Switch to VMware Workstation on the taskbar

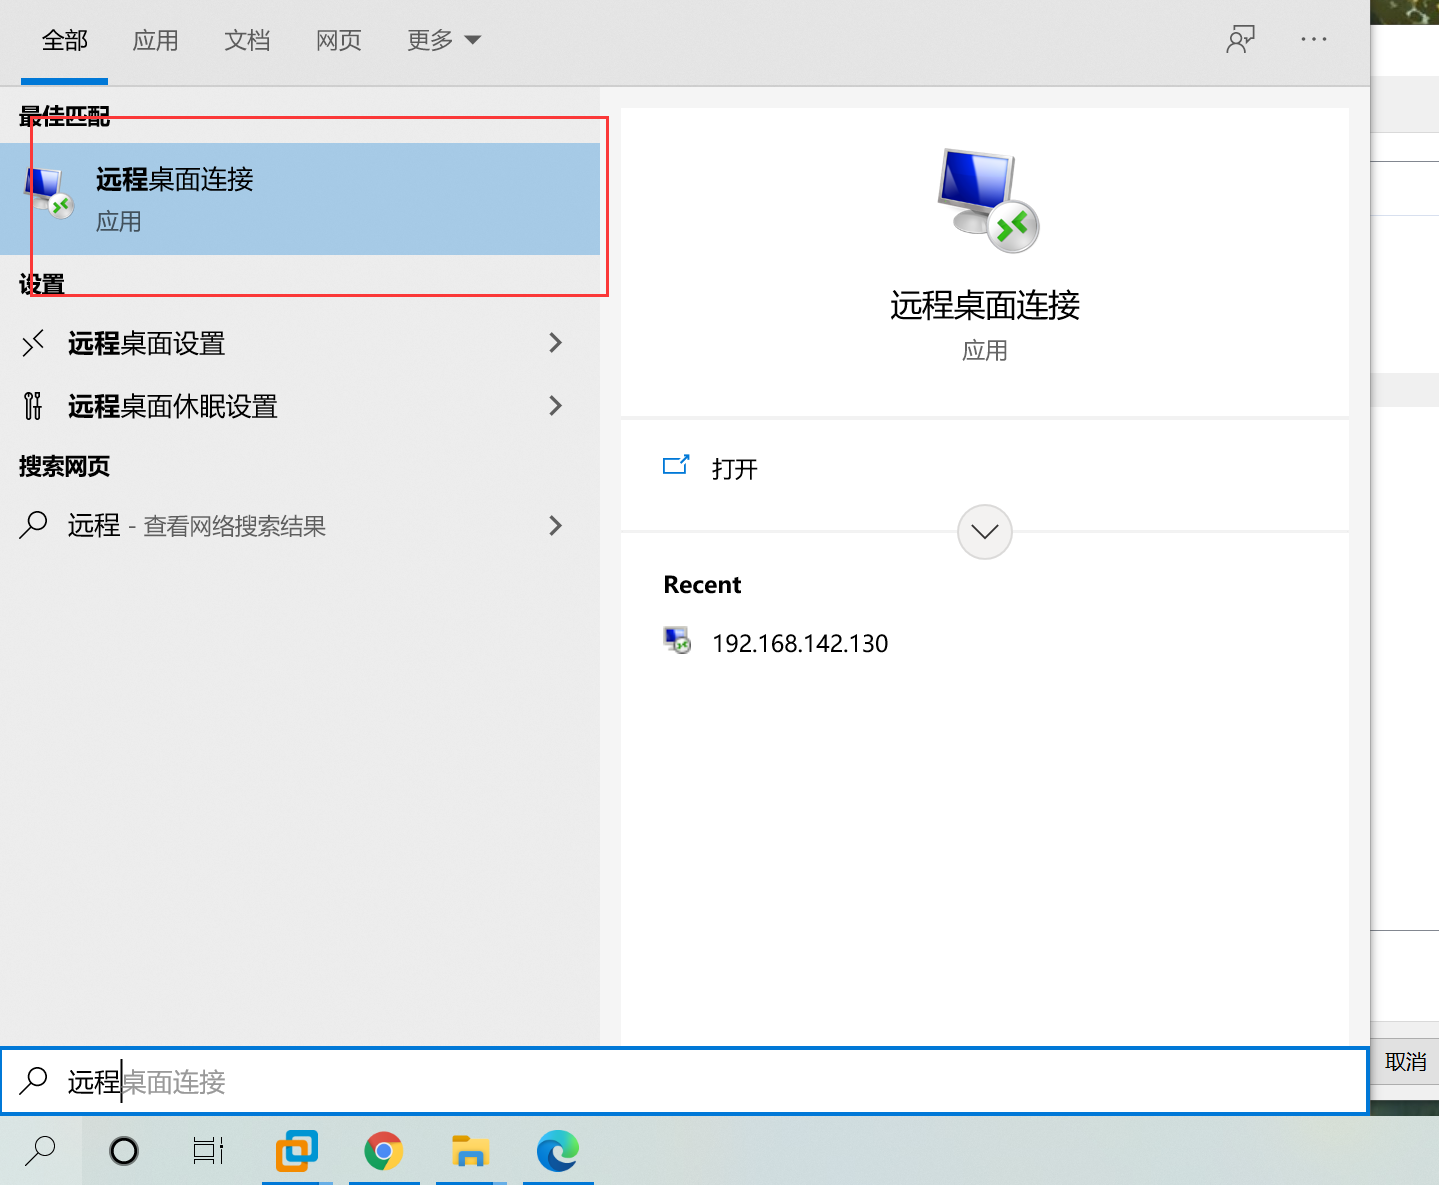click(x=297, y=1151)
